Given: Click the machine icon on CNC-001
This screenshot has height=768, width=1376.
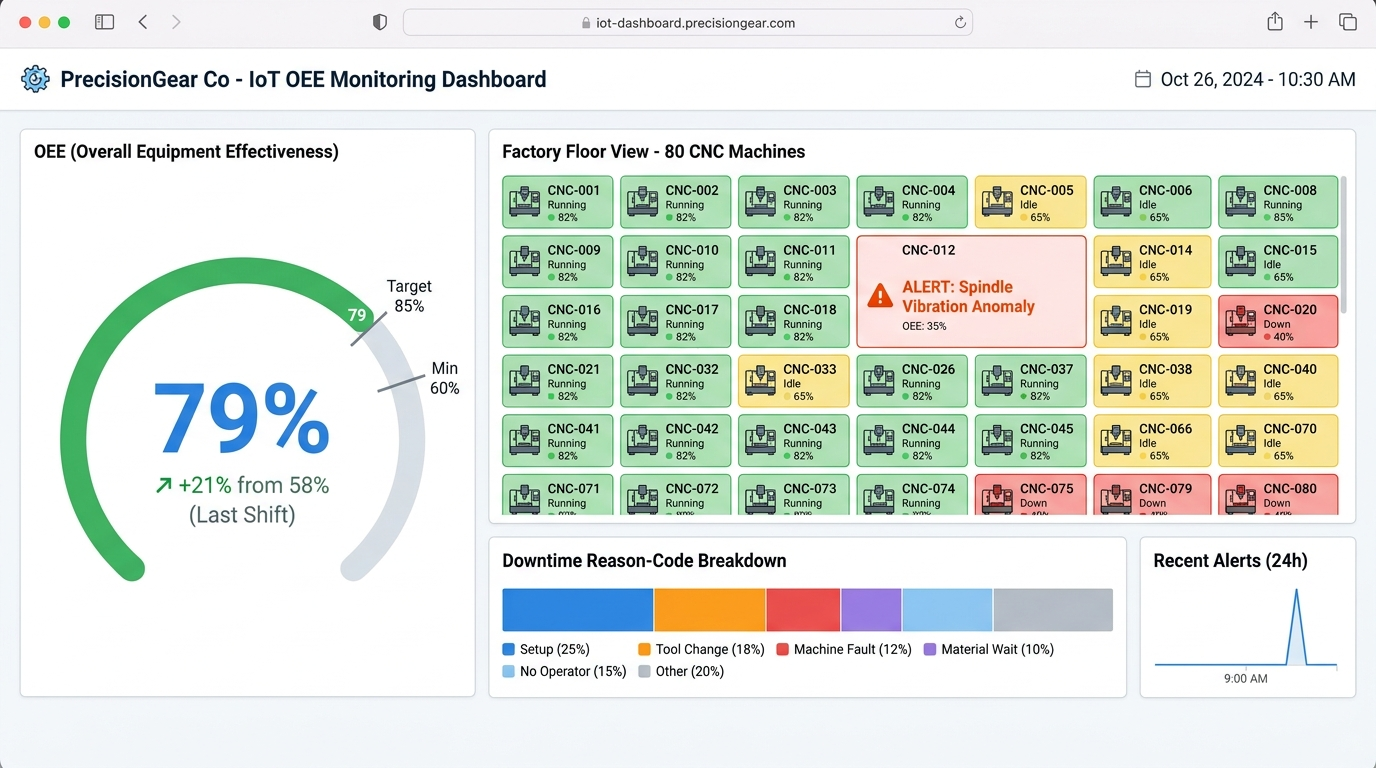Looking at the screenshot, I should coord(525,203).
